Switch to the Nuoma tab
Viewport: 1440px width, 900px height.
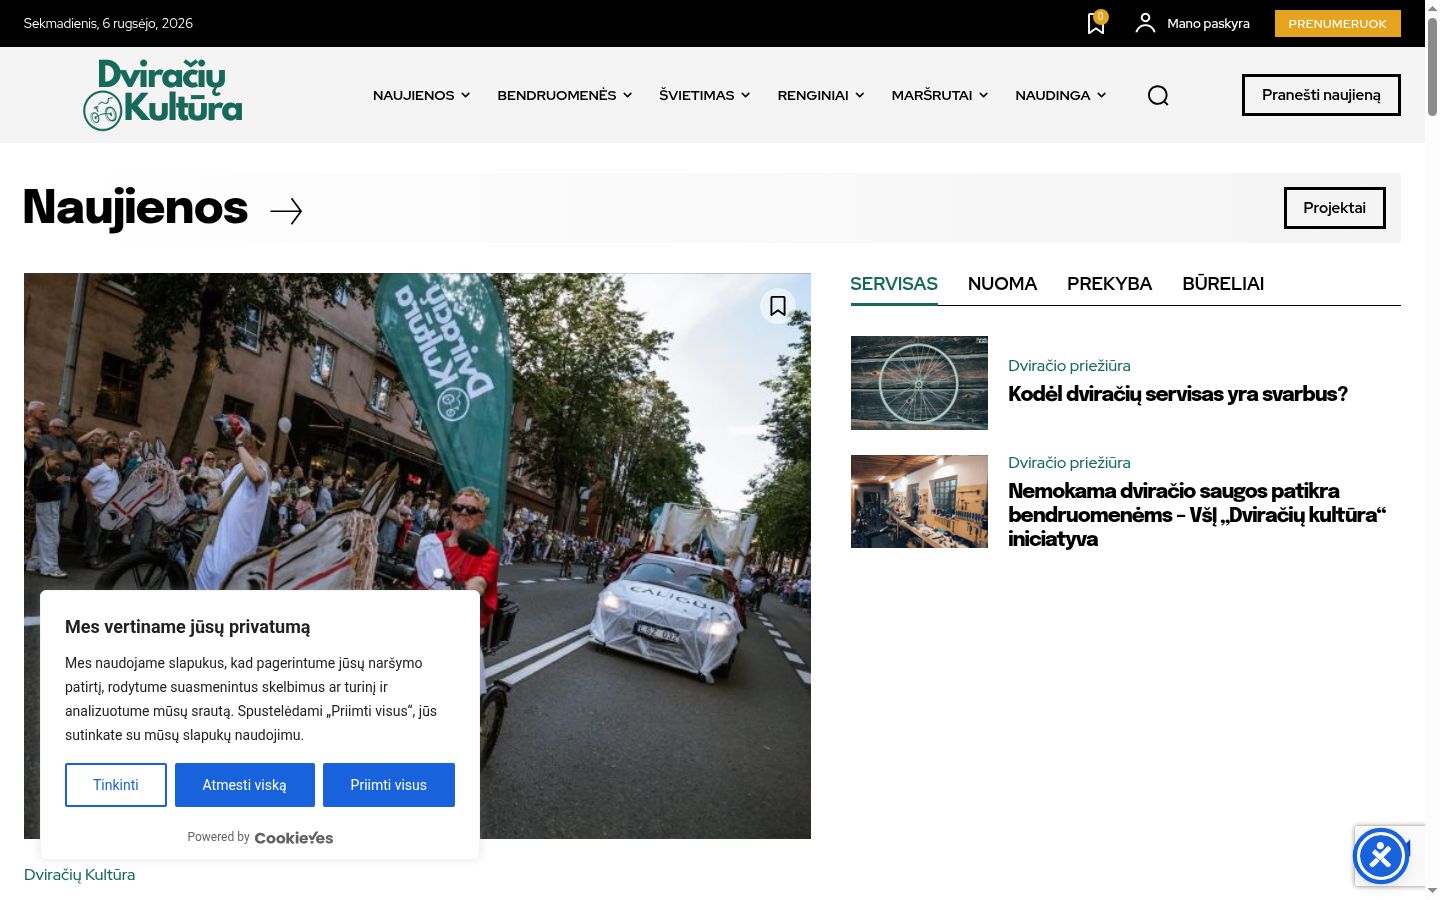(1002, 284)
